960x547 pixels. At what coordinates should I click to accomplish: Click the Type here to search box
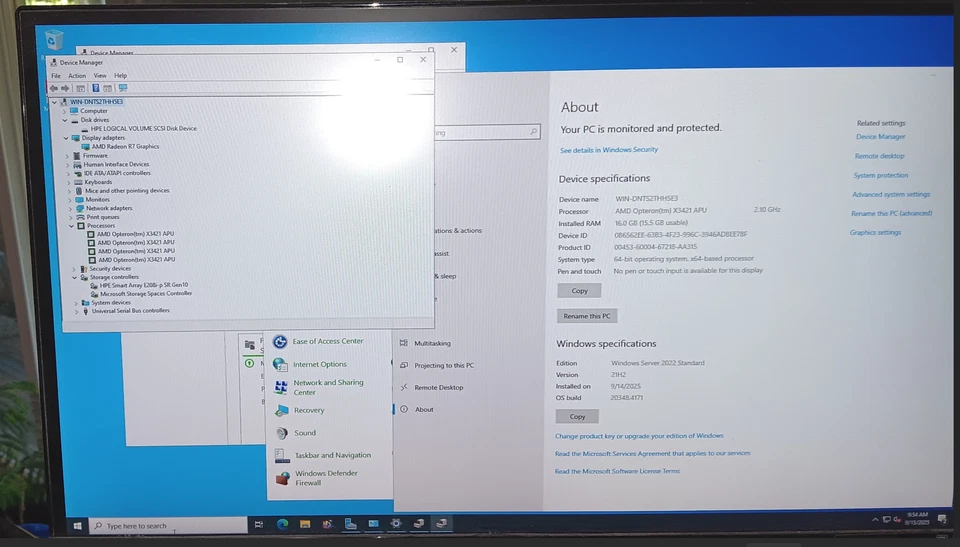click(168, 526)
